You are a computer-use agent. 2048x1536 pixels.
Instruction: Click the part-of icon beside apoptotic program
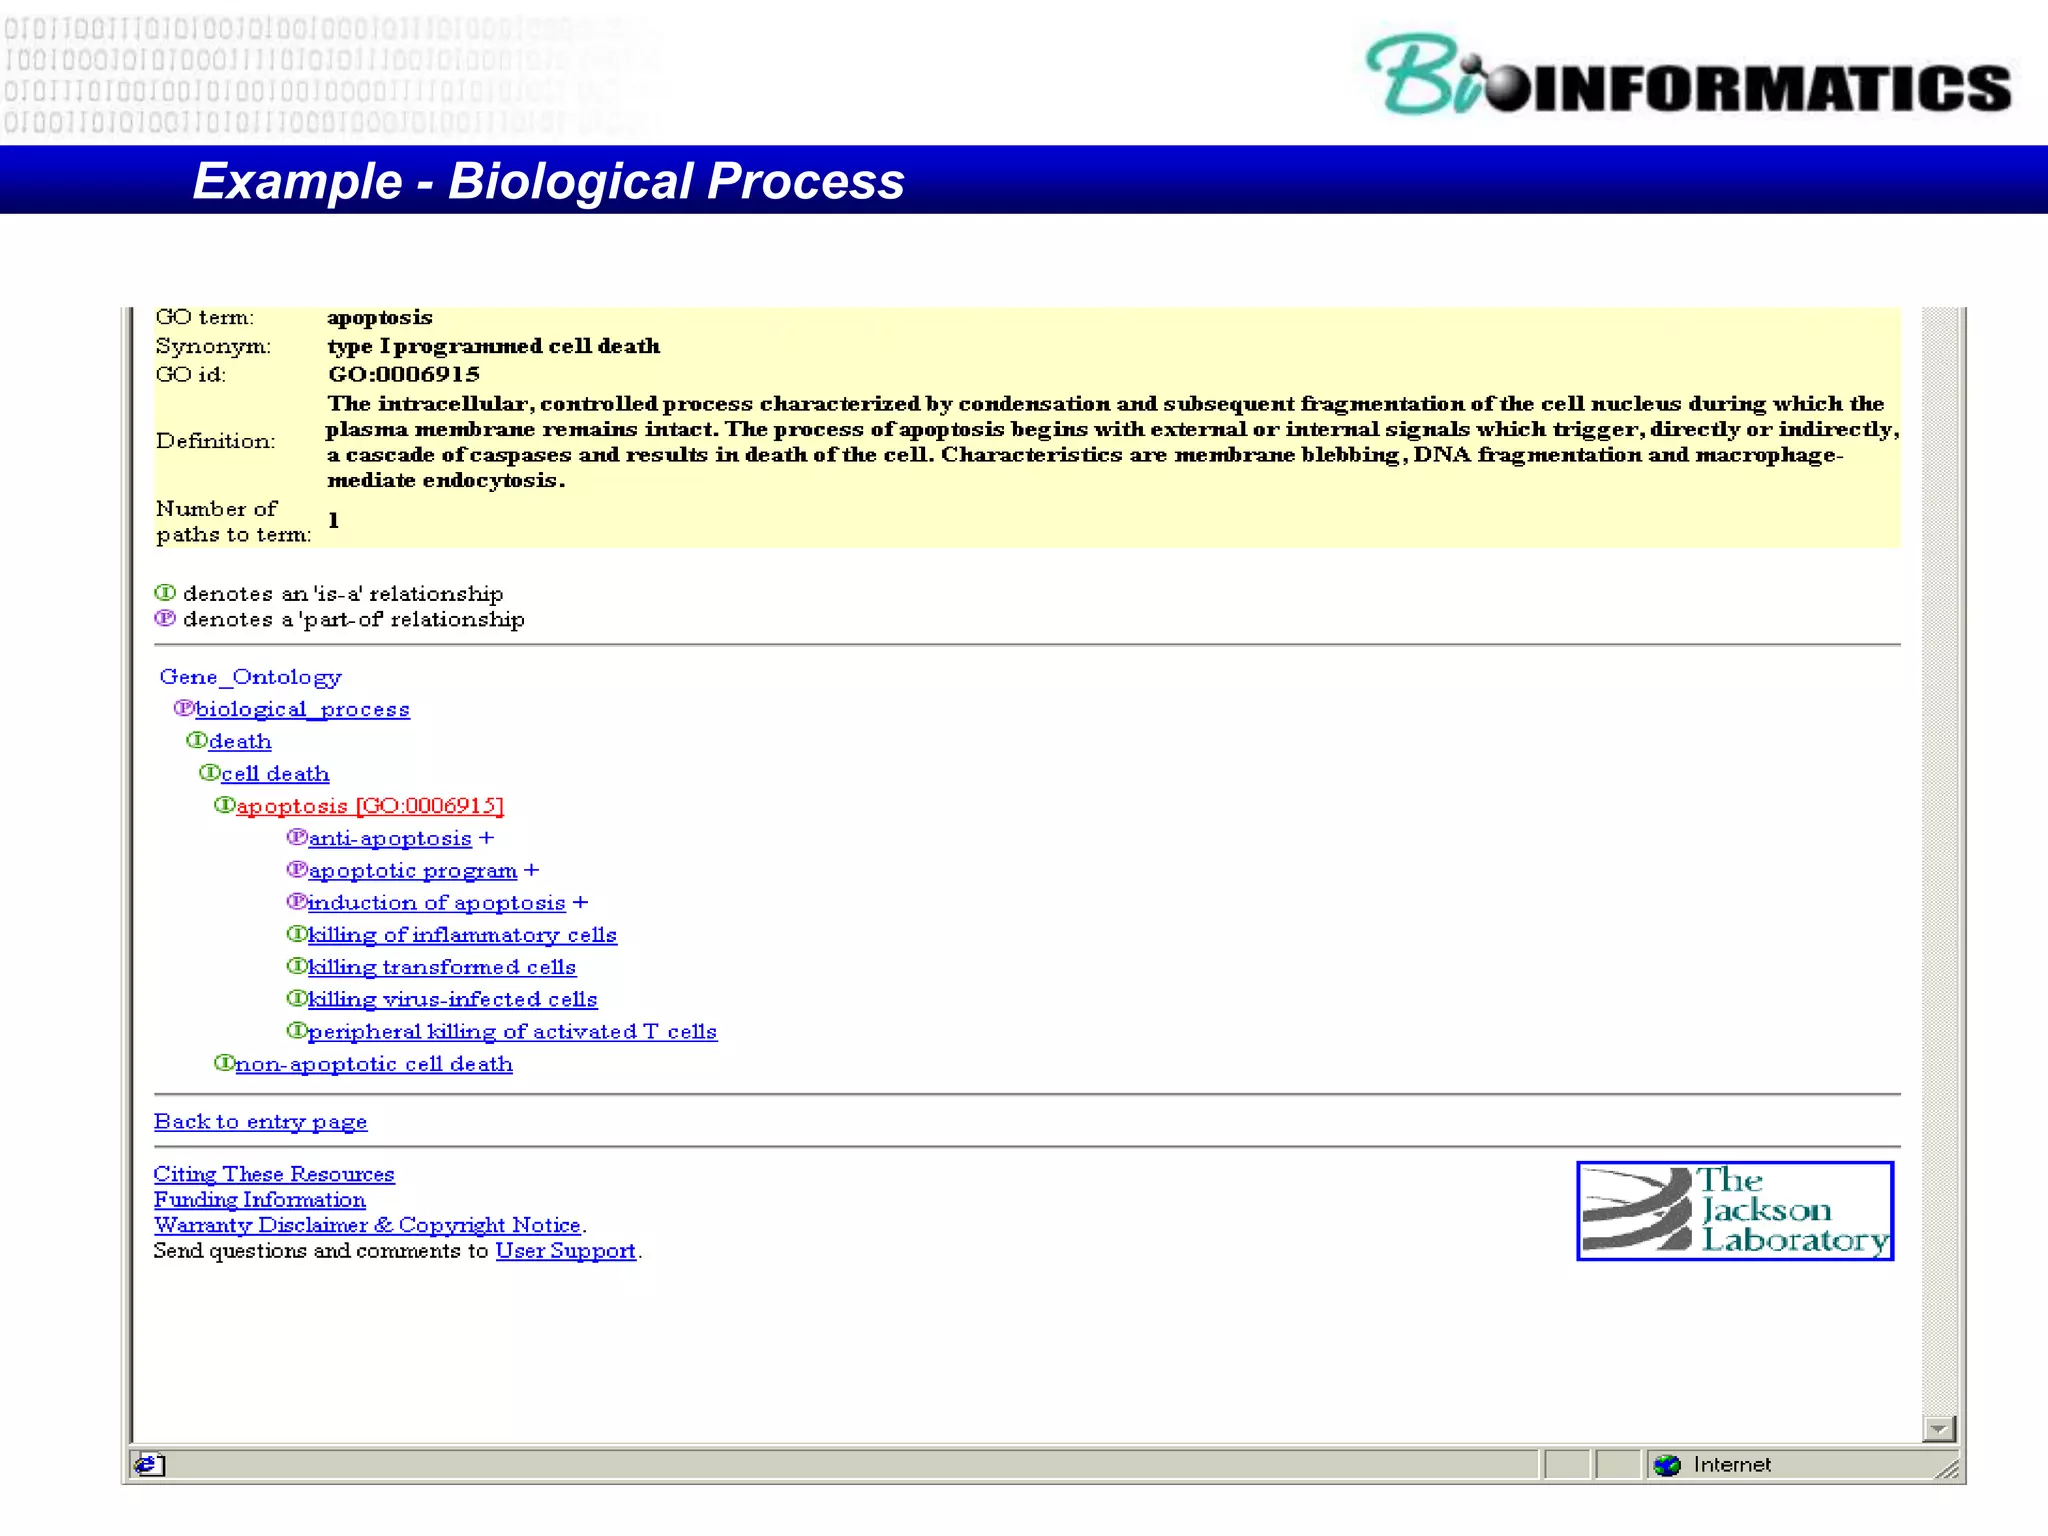click(x=297, y=869)
